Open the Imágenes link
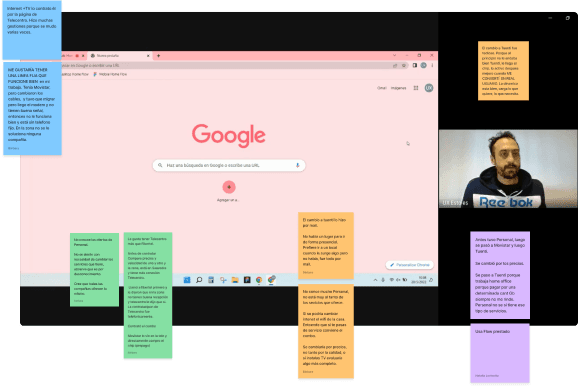Screen dimensions: 578x387 tap(398, 88)
